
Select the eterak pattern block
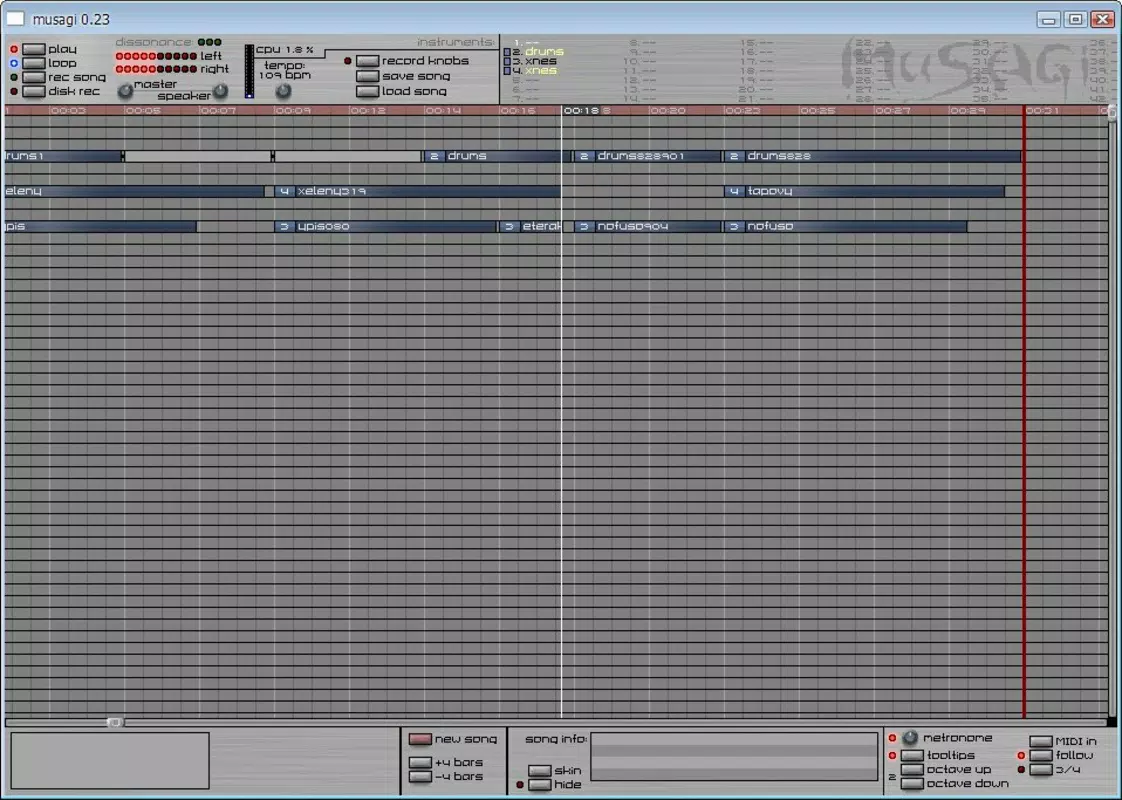coord(530,226)
